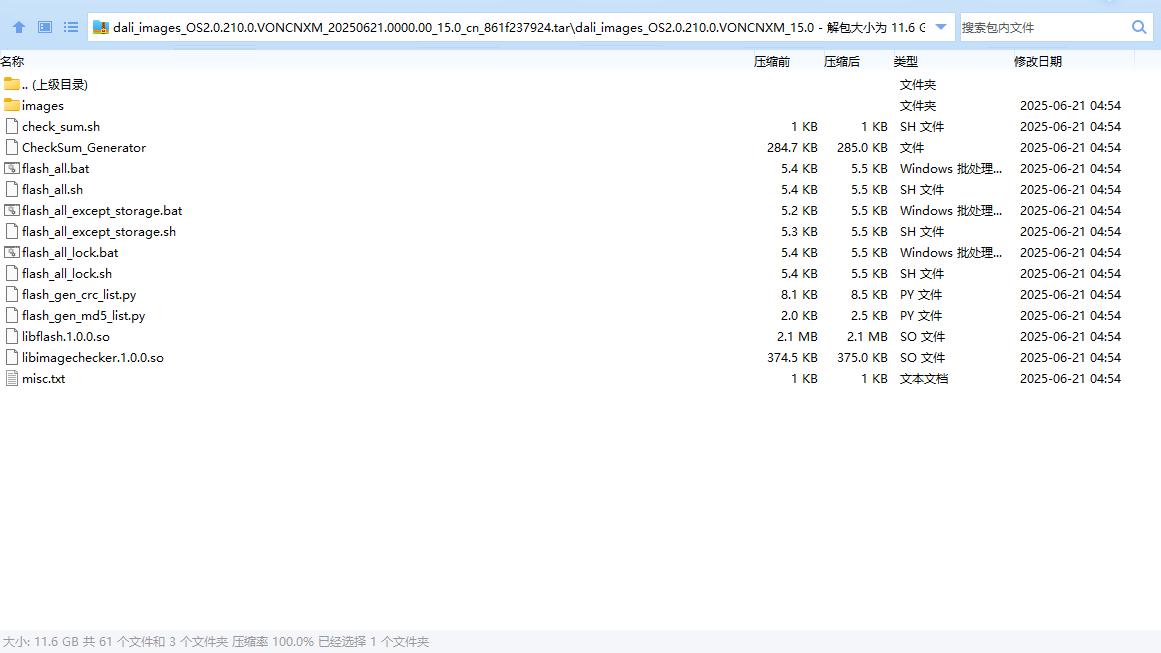Click the SO 文件 type of libflash.1.0.0.so
The image size is (1161, 653).
pos(923,337)
